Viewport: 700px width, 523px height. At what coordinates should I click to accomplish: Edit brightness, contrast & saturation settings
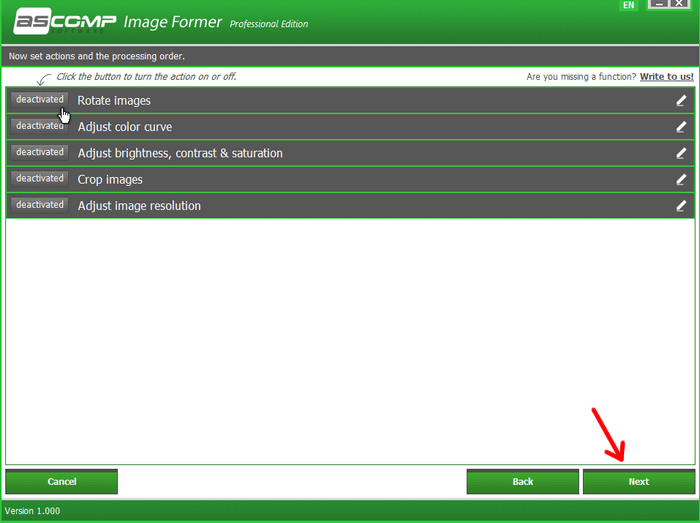tap(681, 153)
